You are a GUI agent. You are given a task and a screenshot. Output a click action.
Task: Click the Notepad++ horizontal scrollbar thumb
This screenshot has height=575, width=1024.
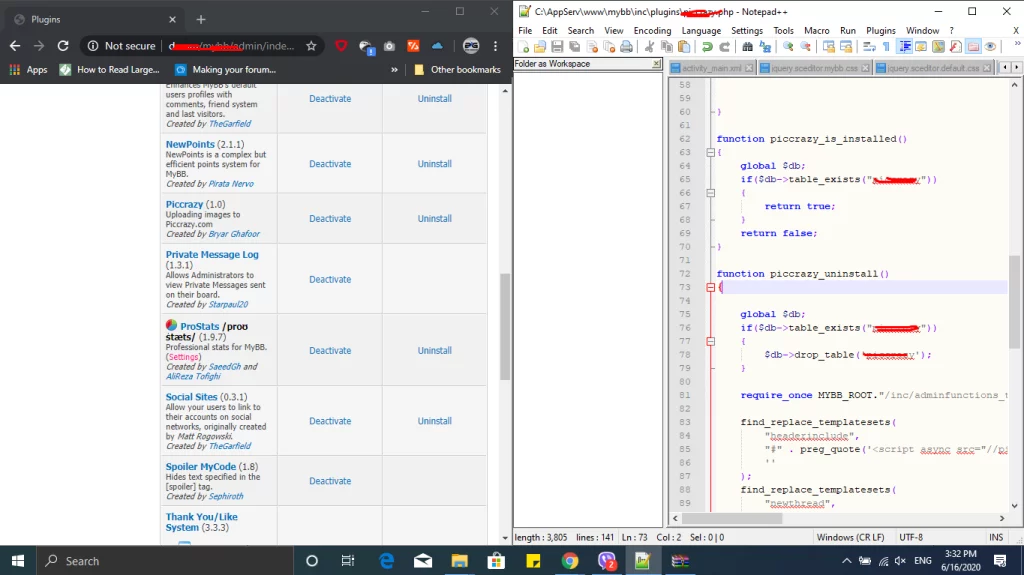(731, 518)
